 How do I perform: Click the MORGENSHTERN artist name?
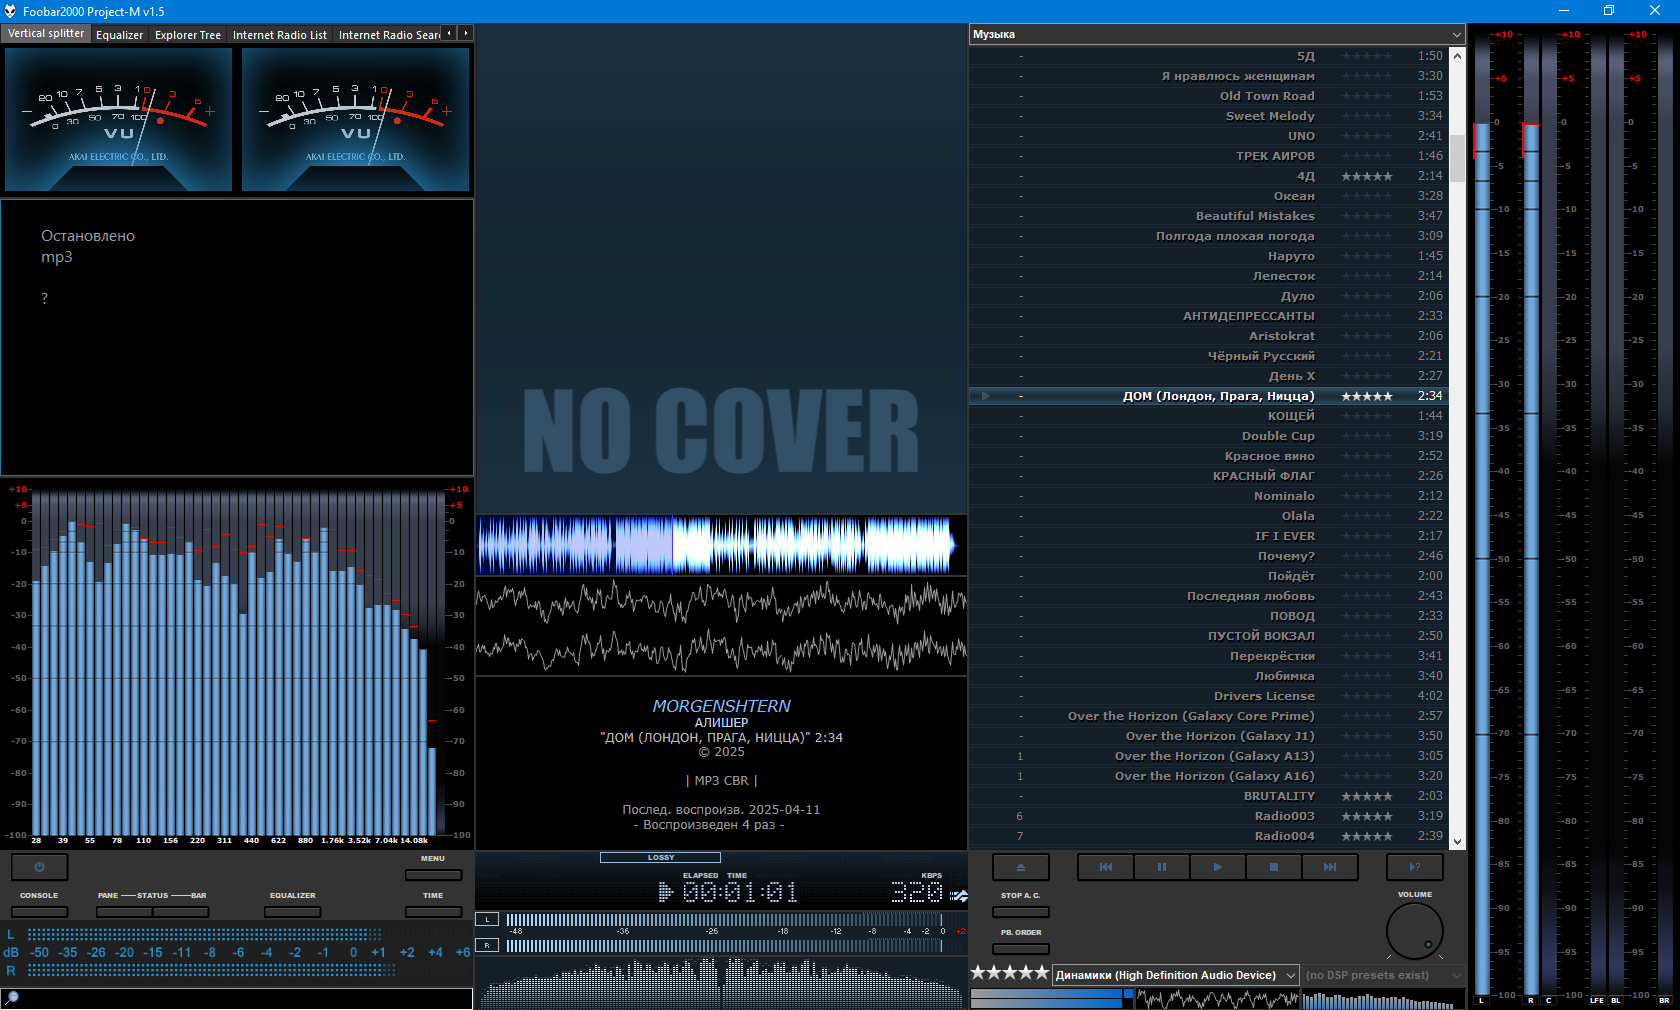(x=721, y=706)
